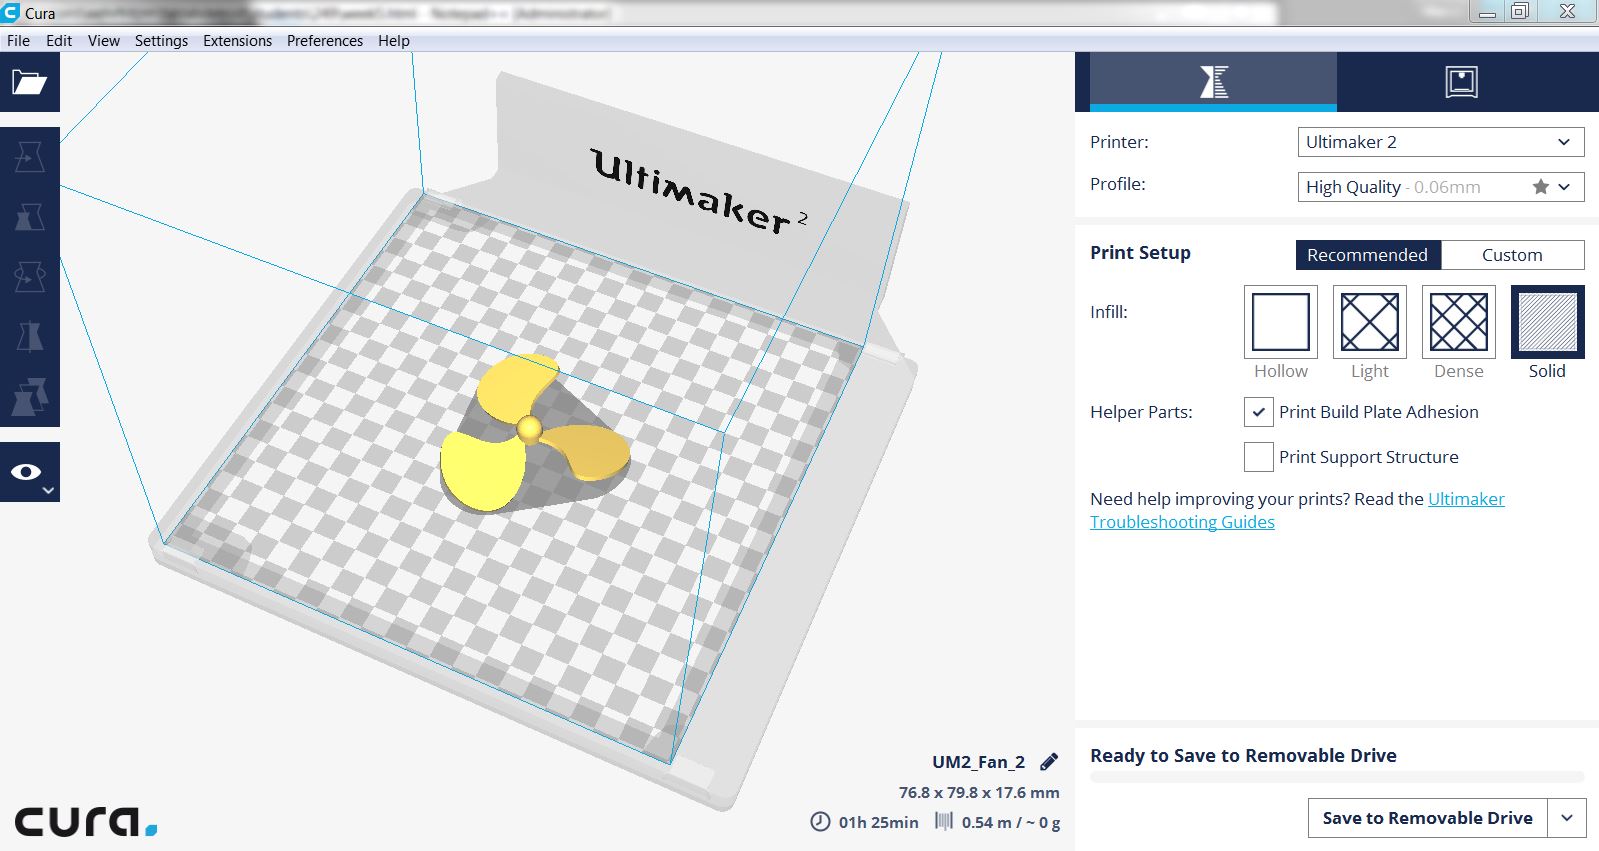This screenshot has width=1599, height=851.
Task: Open the Preferences menu
Action: 325,41
